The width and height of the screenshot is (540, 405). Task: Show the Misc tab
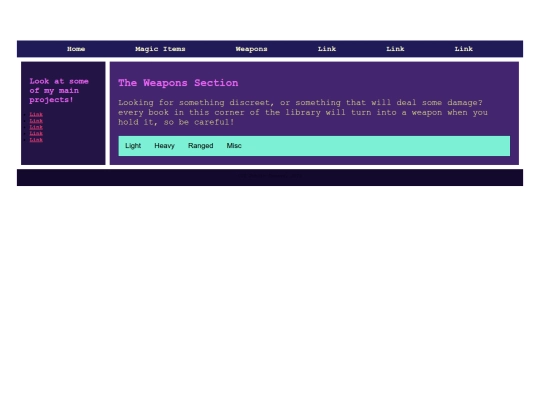click(234, 146)
